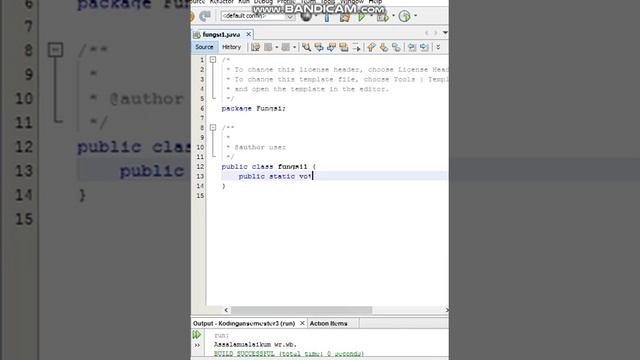Click the Find Previous Occurrence icon

pos(319,47)
